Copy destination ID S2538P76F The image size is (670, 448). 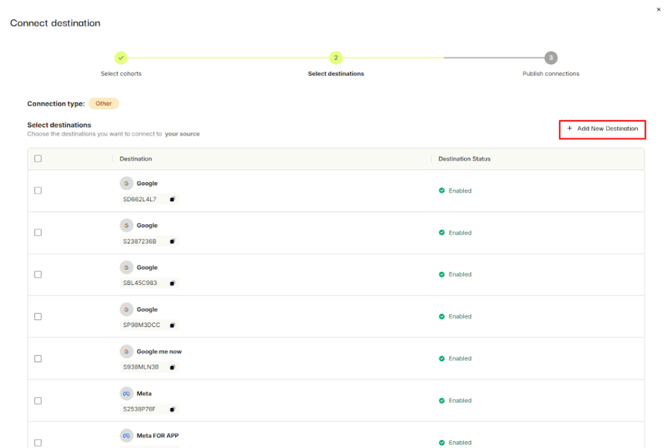(172, 409)
